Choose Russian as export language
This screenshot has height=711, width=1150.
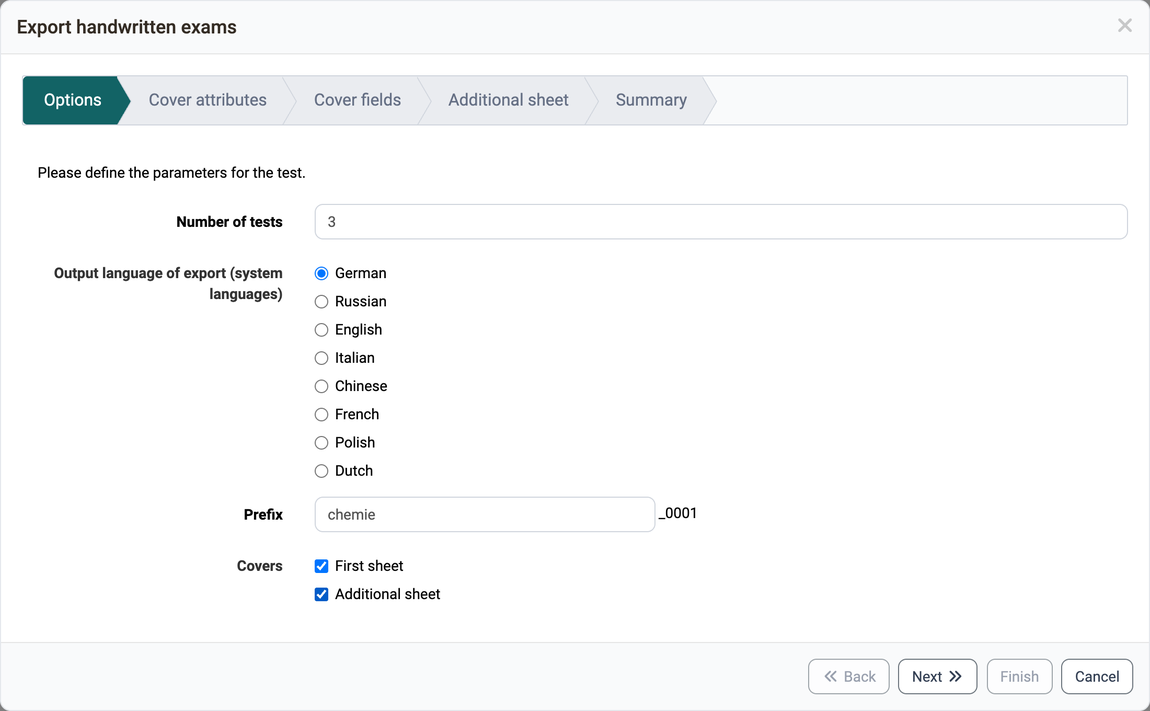point(321,302)
